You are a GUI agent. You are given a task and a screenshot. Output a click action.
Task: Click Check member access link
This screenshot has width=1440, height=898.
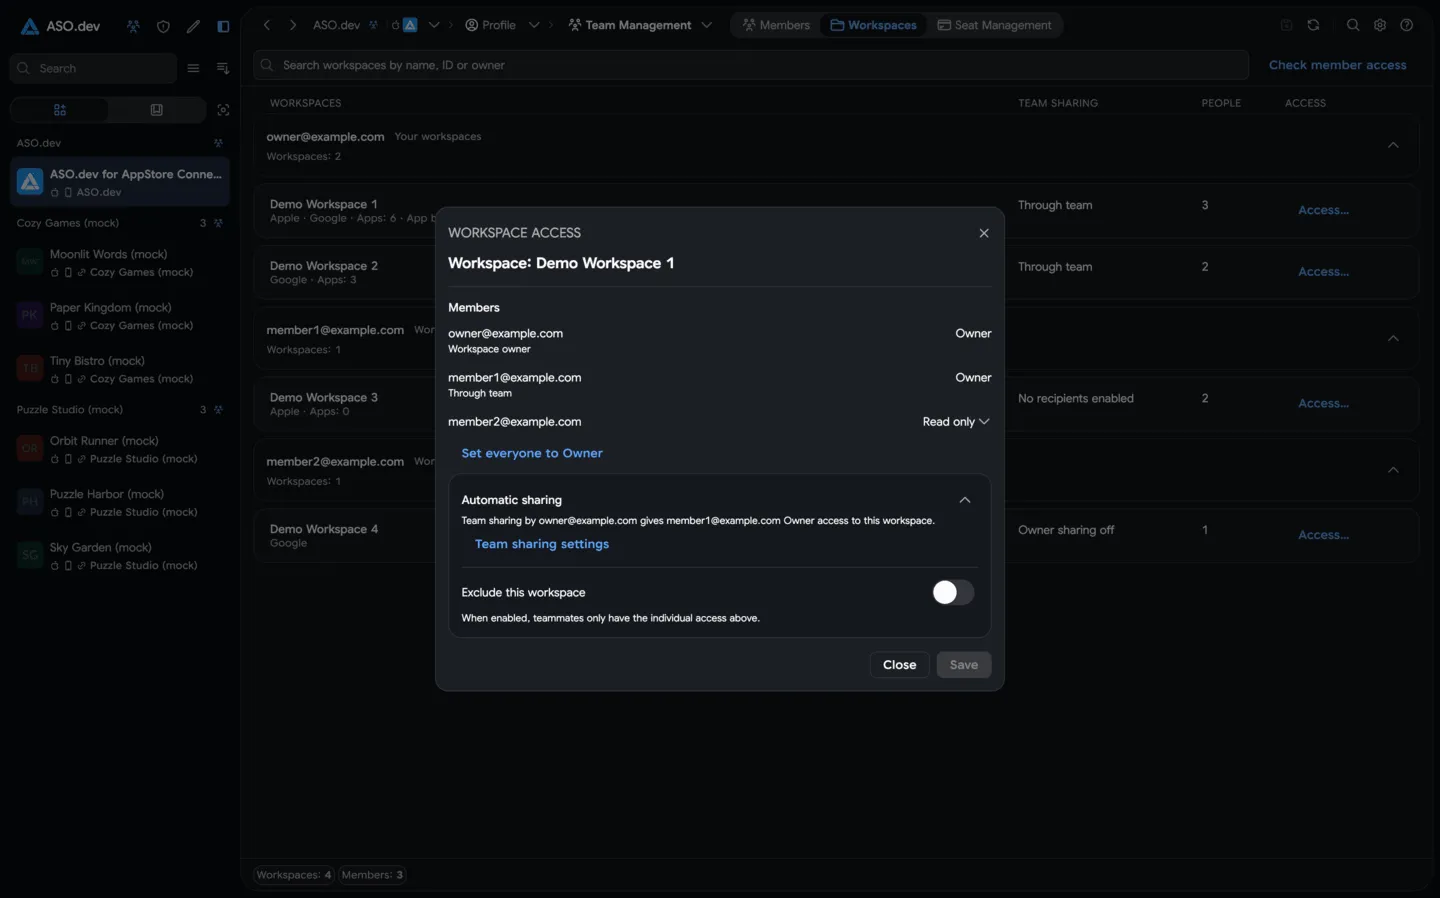pyautogui.click(x=1337, y=65)
